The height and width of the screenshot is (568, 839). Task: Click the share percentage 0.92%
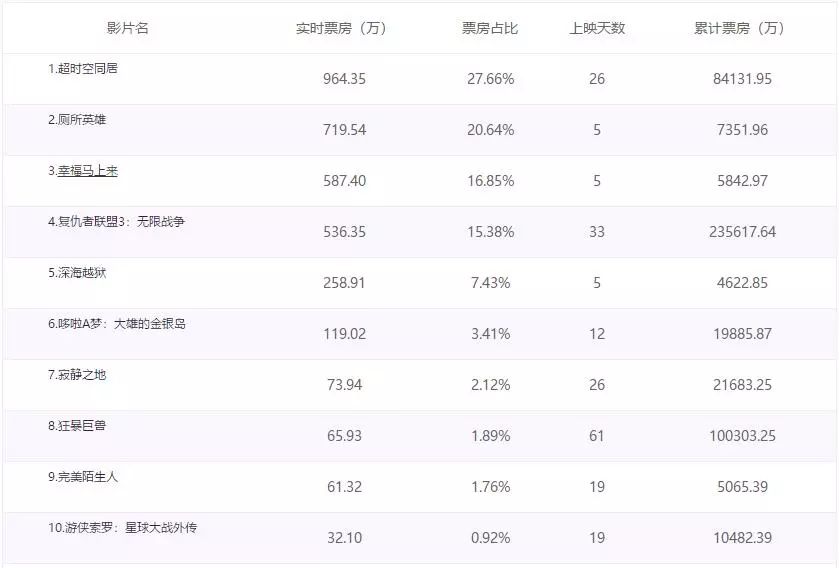click(491, 538)
